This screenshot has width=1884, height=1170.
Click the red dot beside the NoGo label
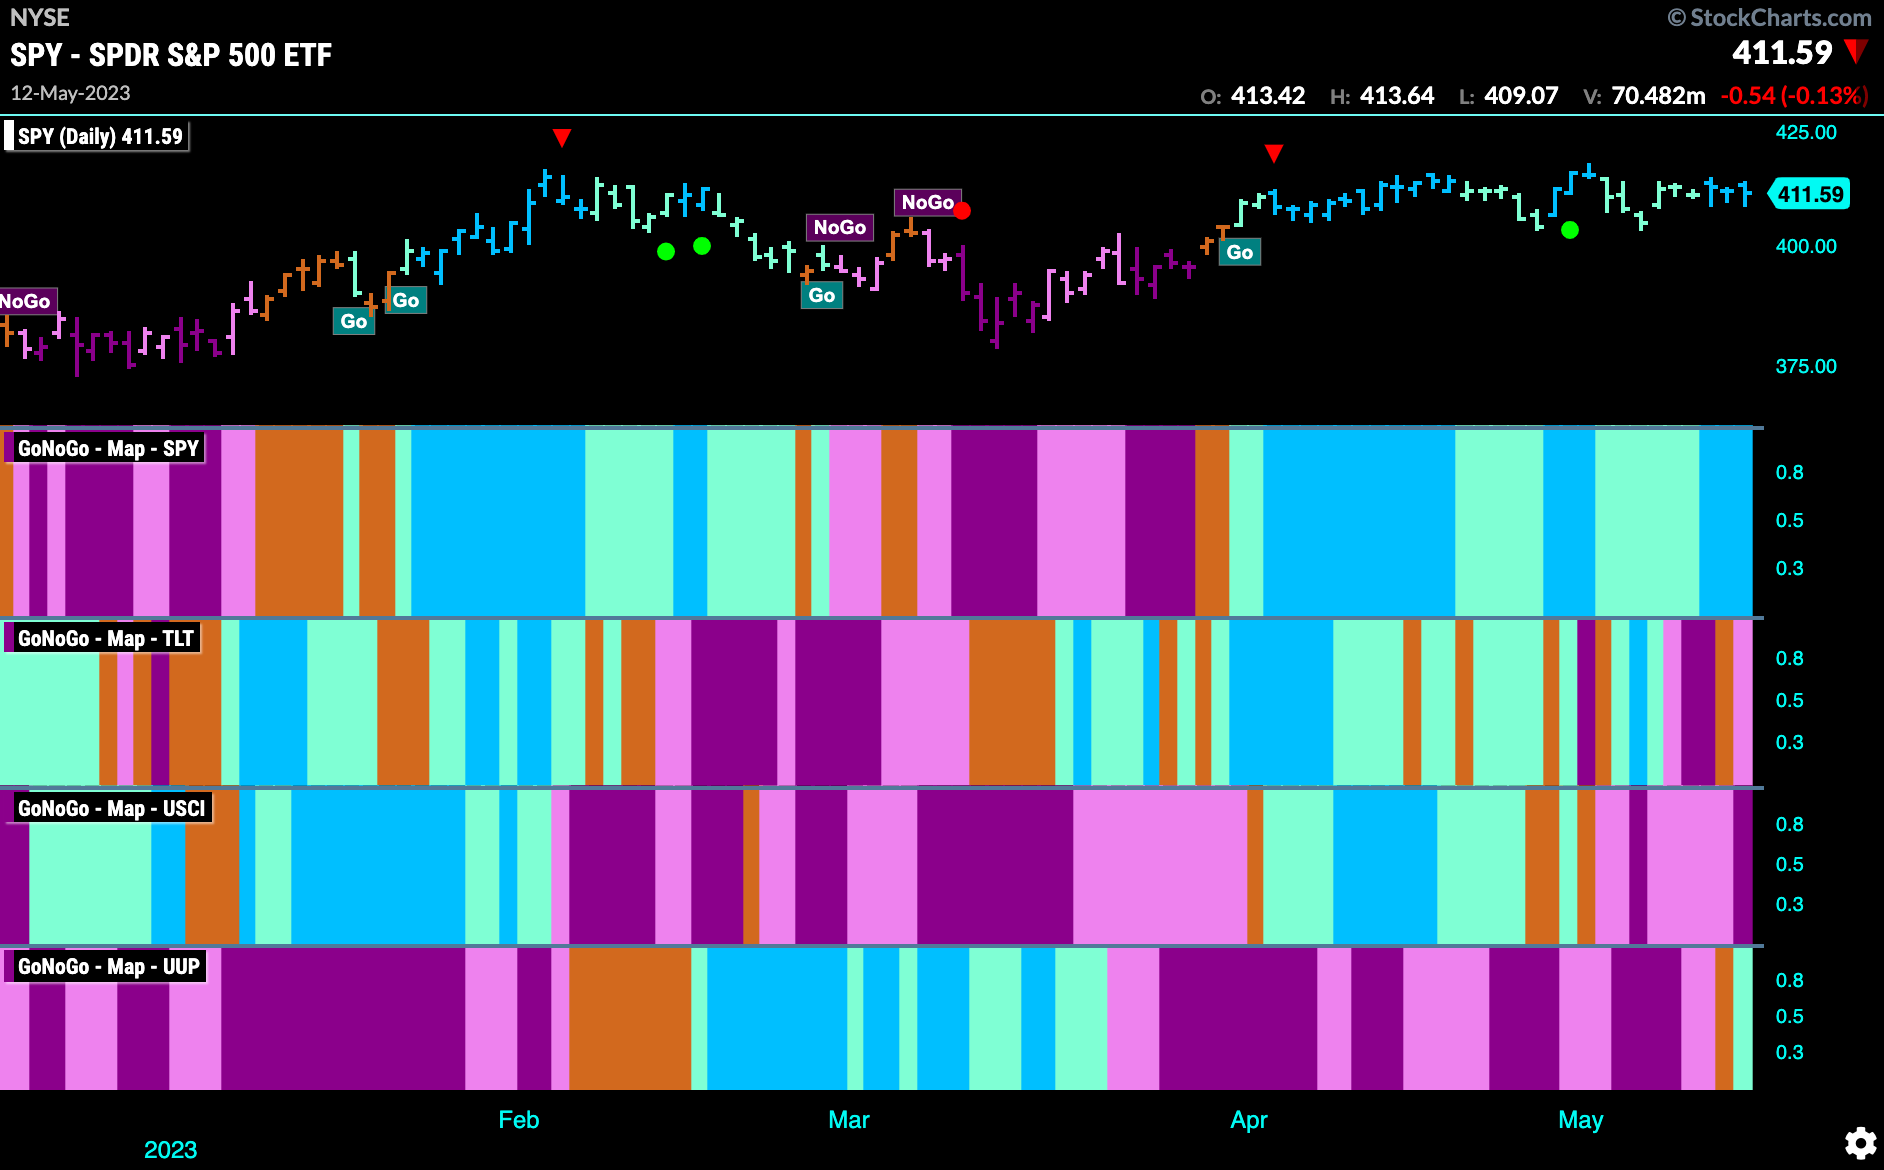[962, 211]
